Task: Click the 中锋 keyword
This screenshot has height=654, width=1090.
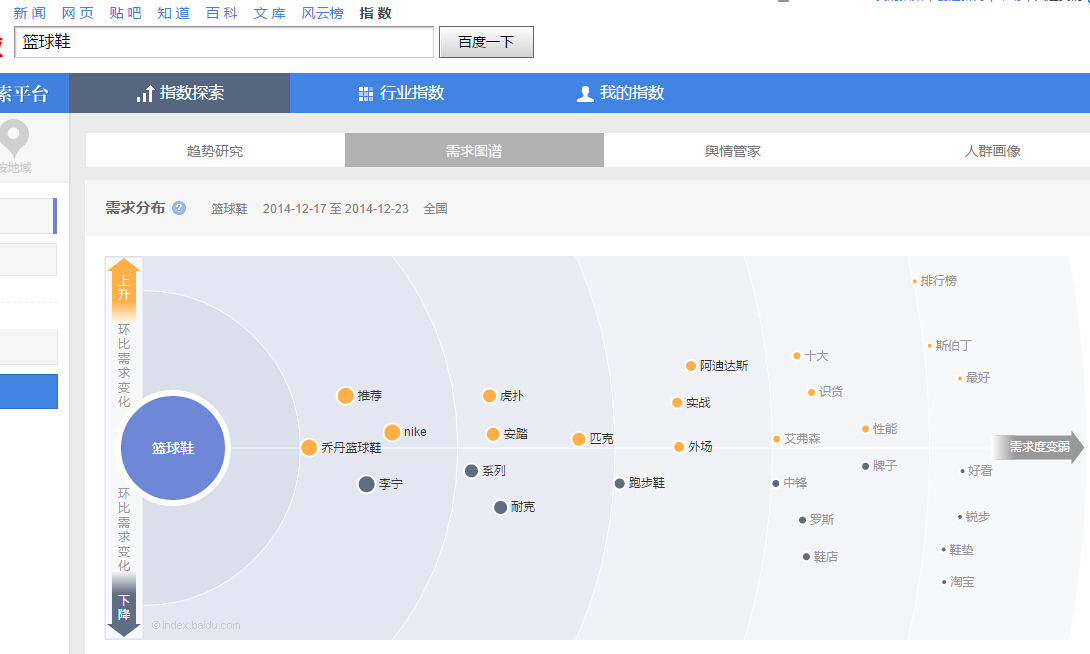Action: point(795,483)
